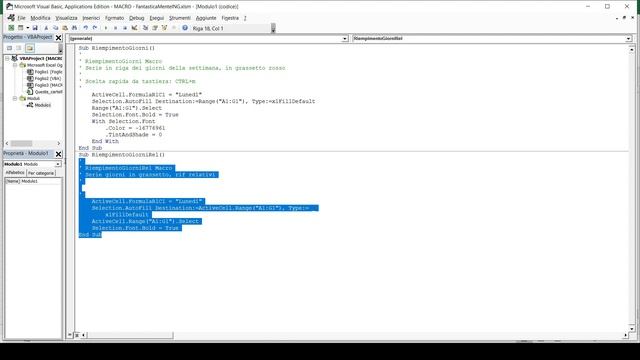Image resolution: width=640 pixels, height=360 pixels.
Task: Open the Visualizza menu
Action: (66, 18)
